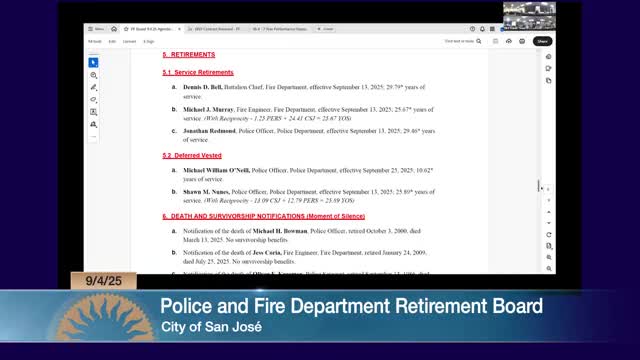This screenshot has height=360, width=640.
Task: Click the vertical scrollbar thumb
Action: (x=538, y=185)
